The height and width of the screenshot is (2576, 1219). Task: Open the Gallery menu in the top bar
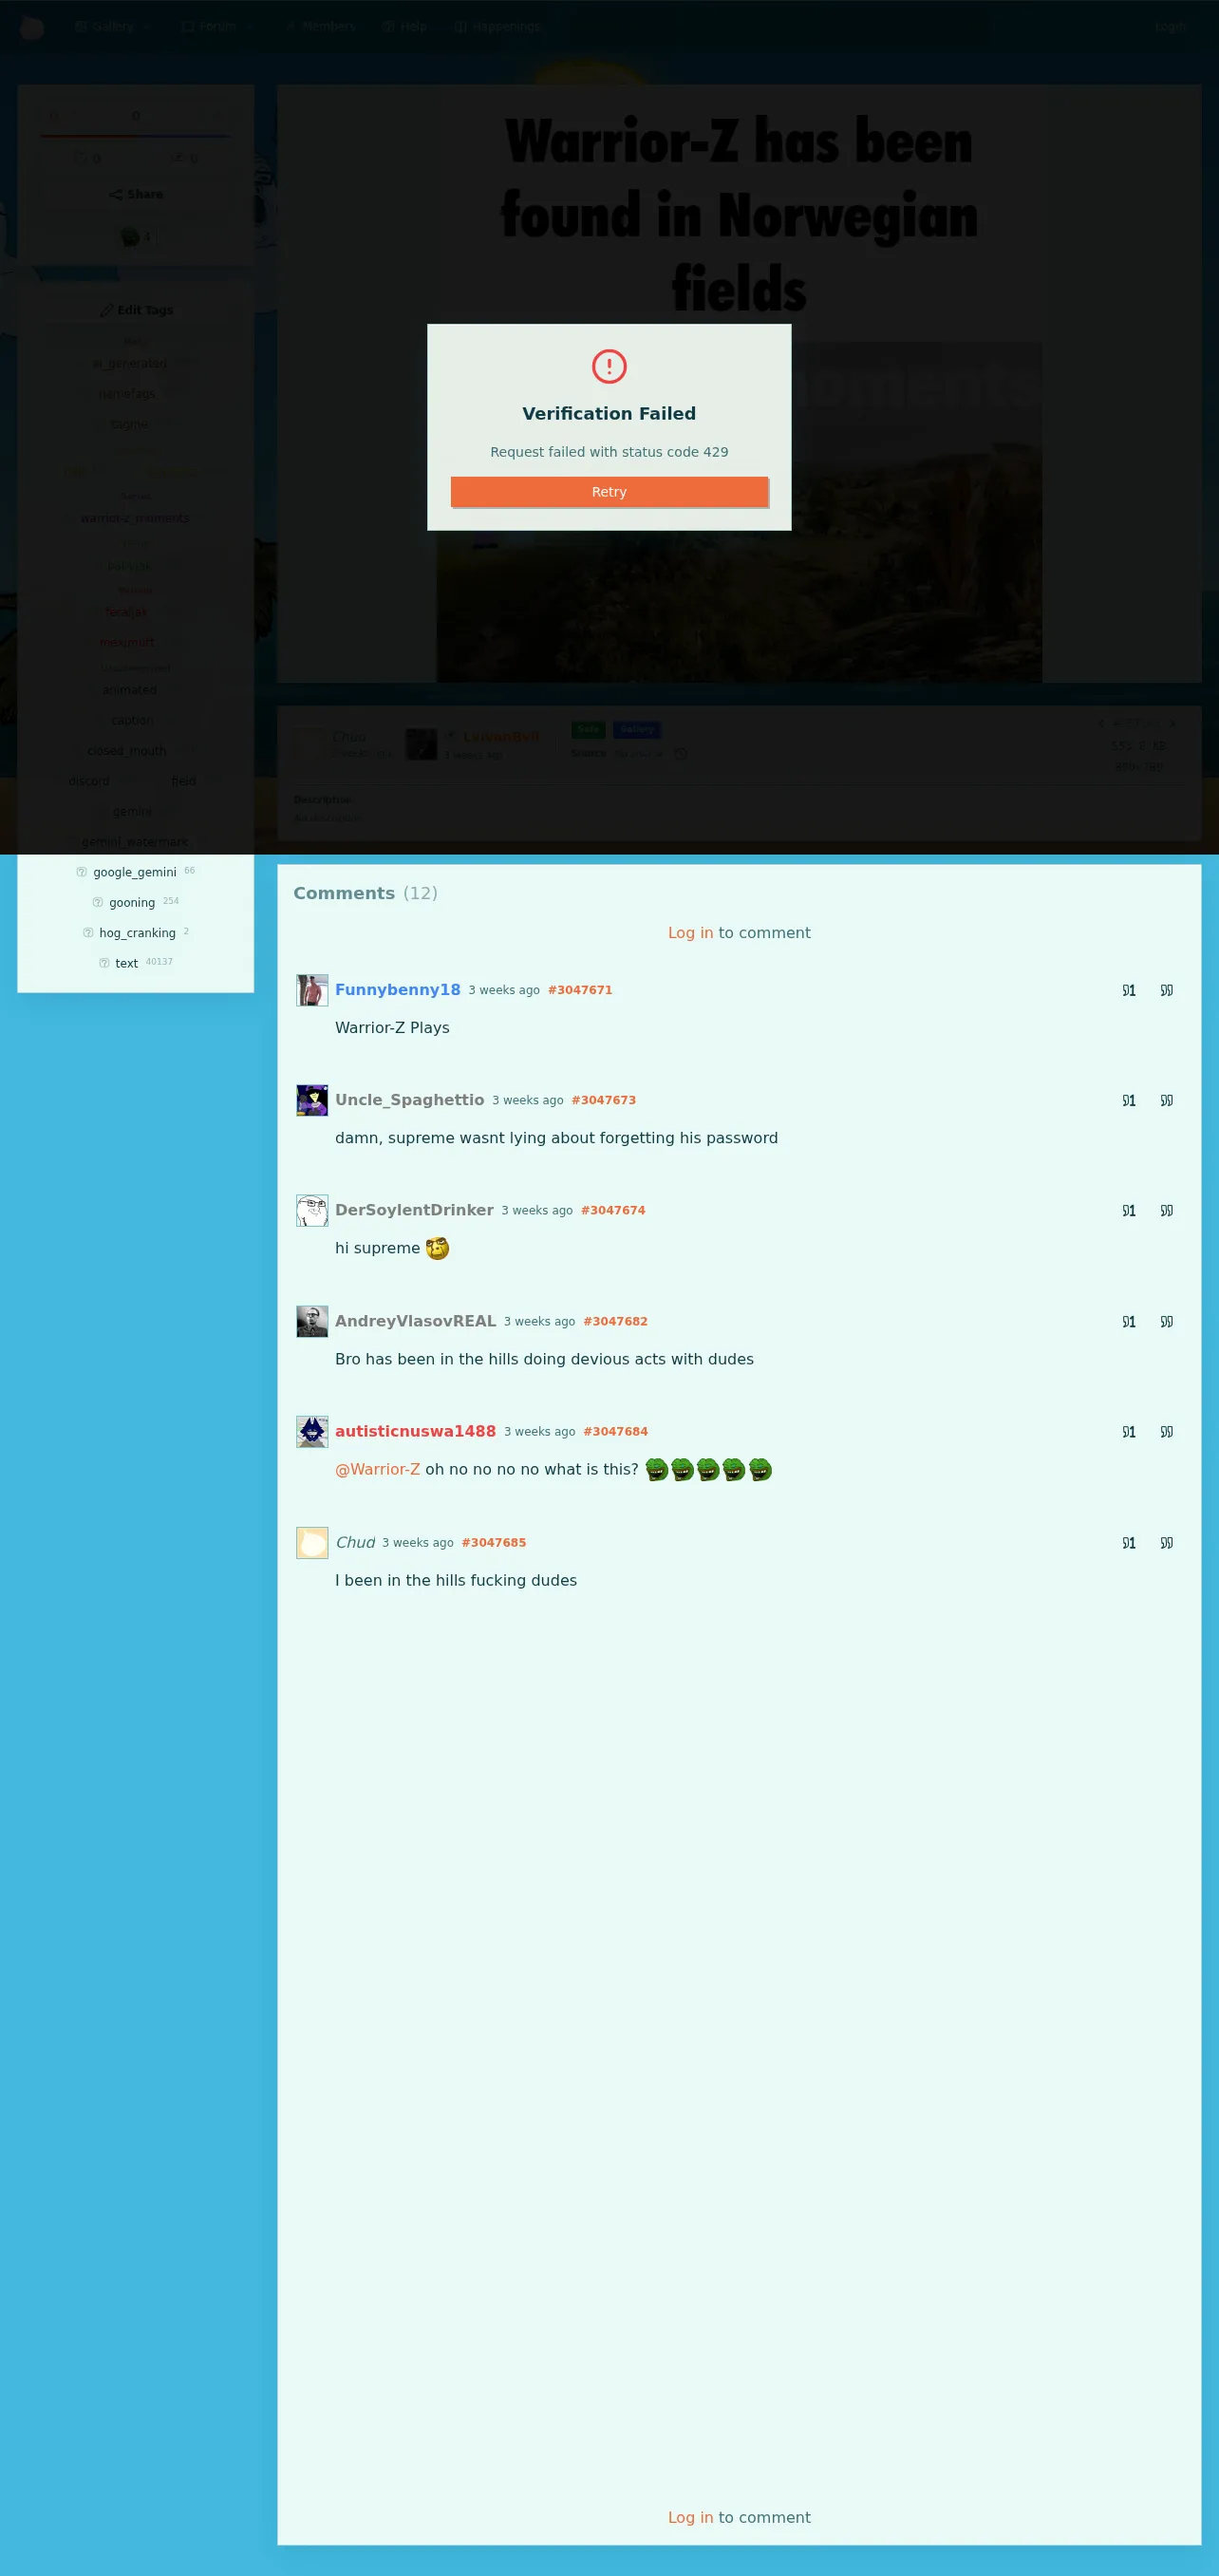click(x=113, y=27)
